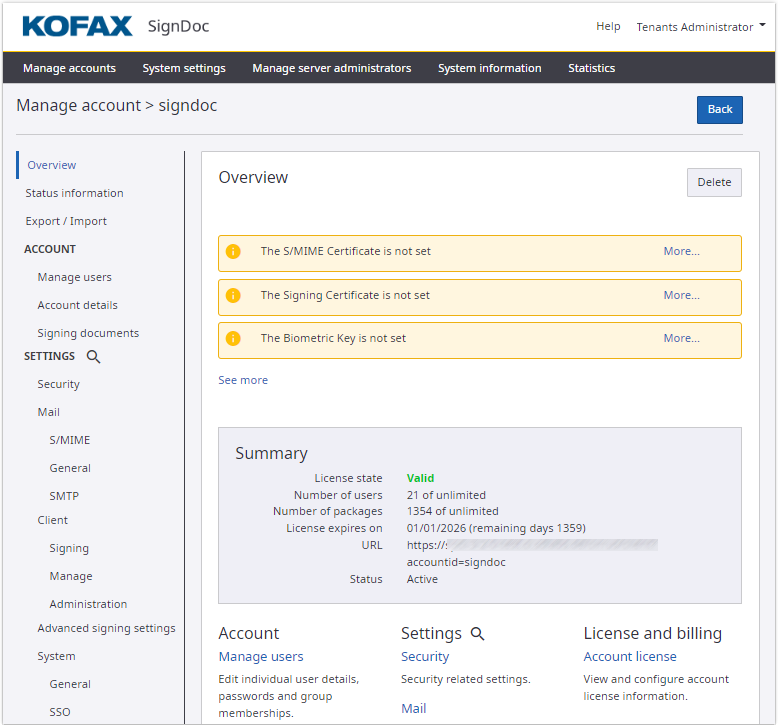The image size is (778, 727).
Task: Open the Statistics menu item
Action: (x=591, y=68)
